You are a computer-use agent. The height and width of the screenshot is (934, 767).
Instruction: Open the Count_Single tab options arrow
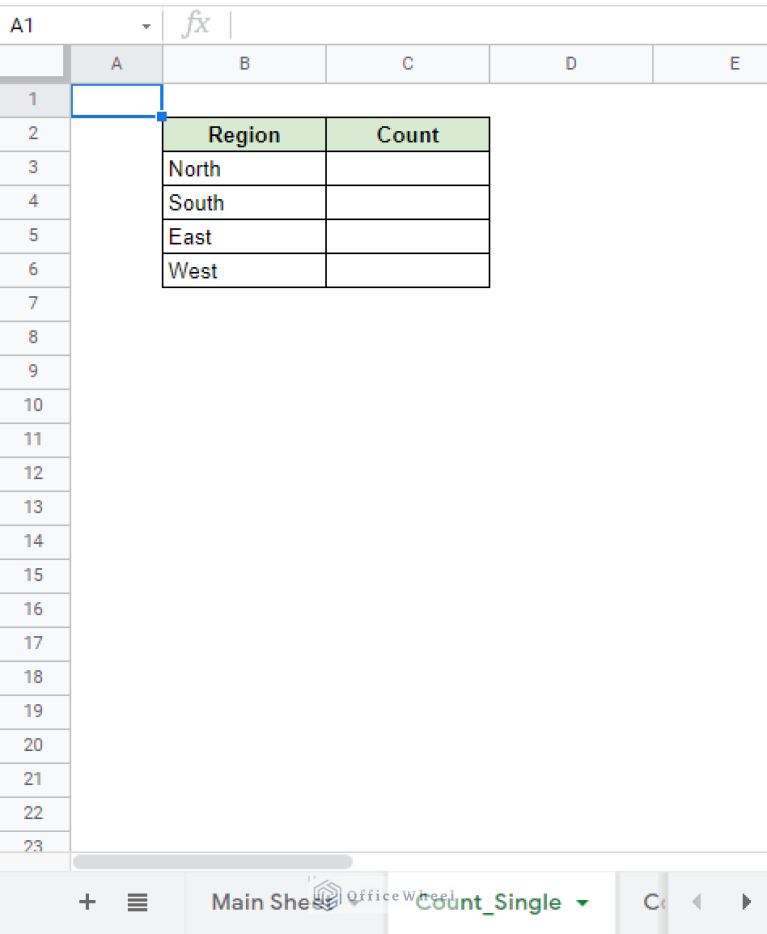582,902
